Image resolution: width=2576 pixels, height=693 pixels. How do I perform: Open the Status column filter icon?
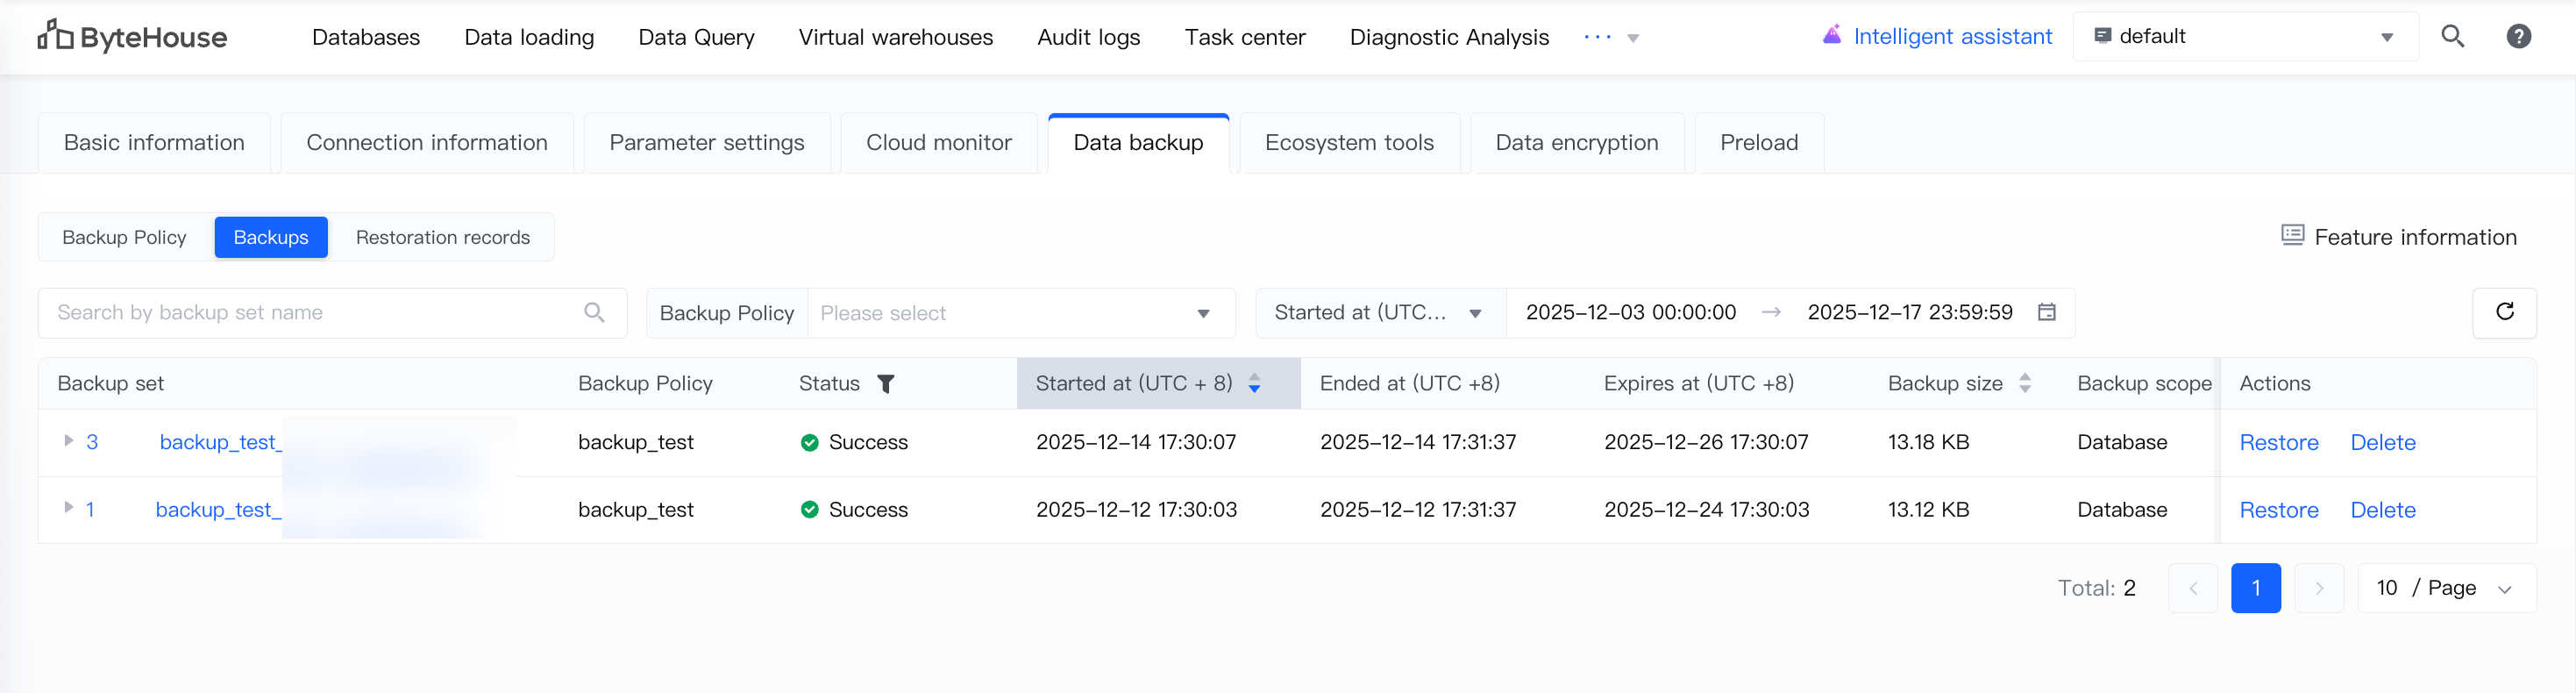pyautogui.click(x=885, y=384)
